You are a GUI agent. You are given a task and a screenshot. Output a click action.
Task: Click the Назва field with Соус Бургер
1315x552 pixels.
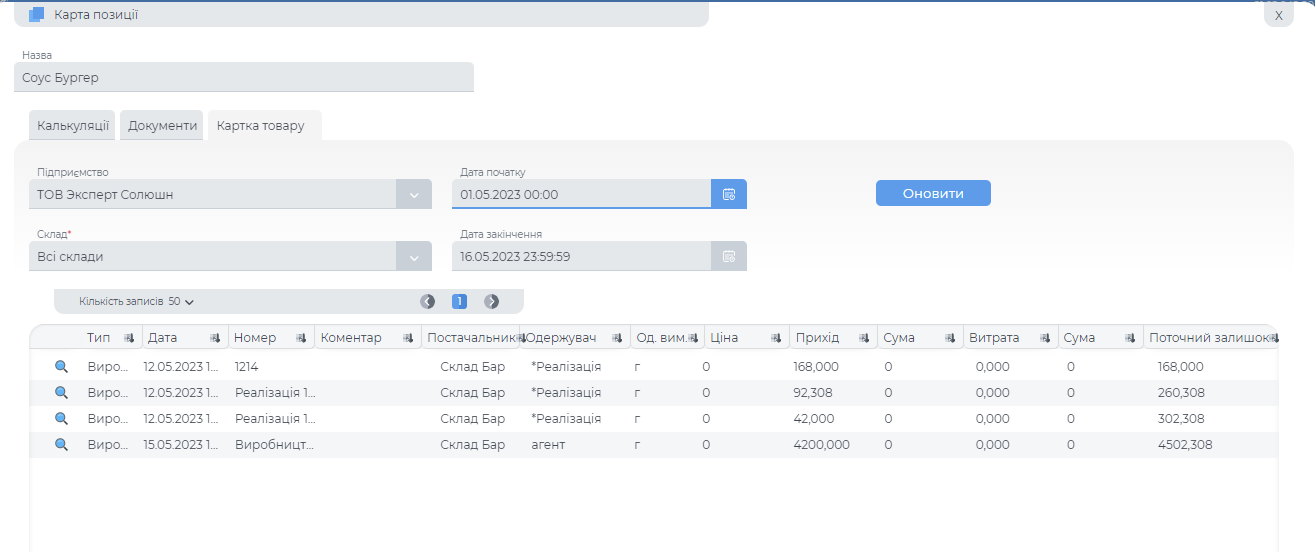(x=243, y=77)
